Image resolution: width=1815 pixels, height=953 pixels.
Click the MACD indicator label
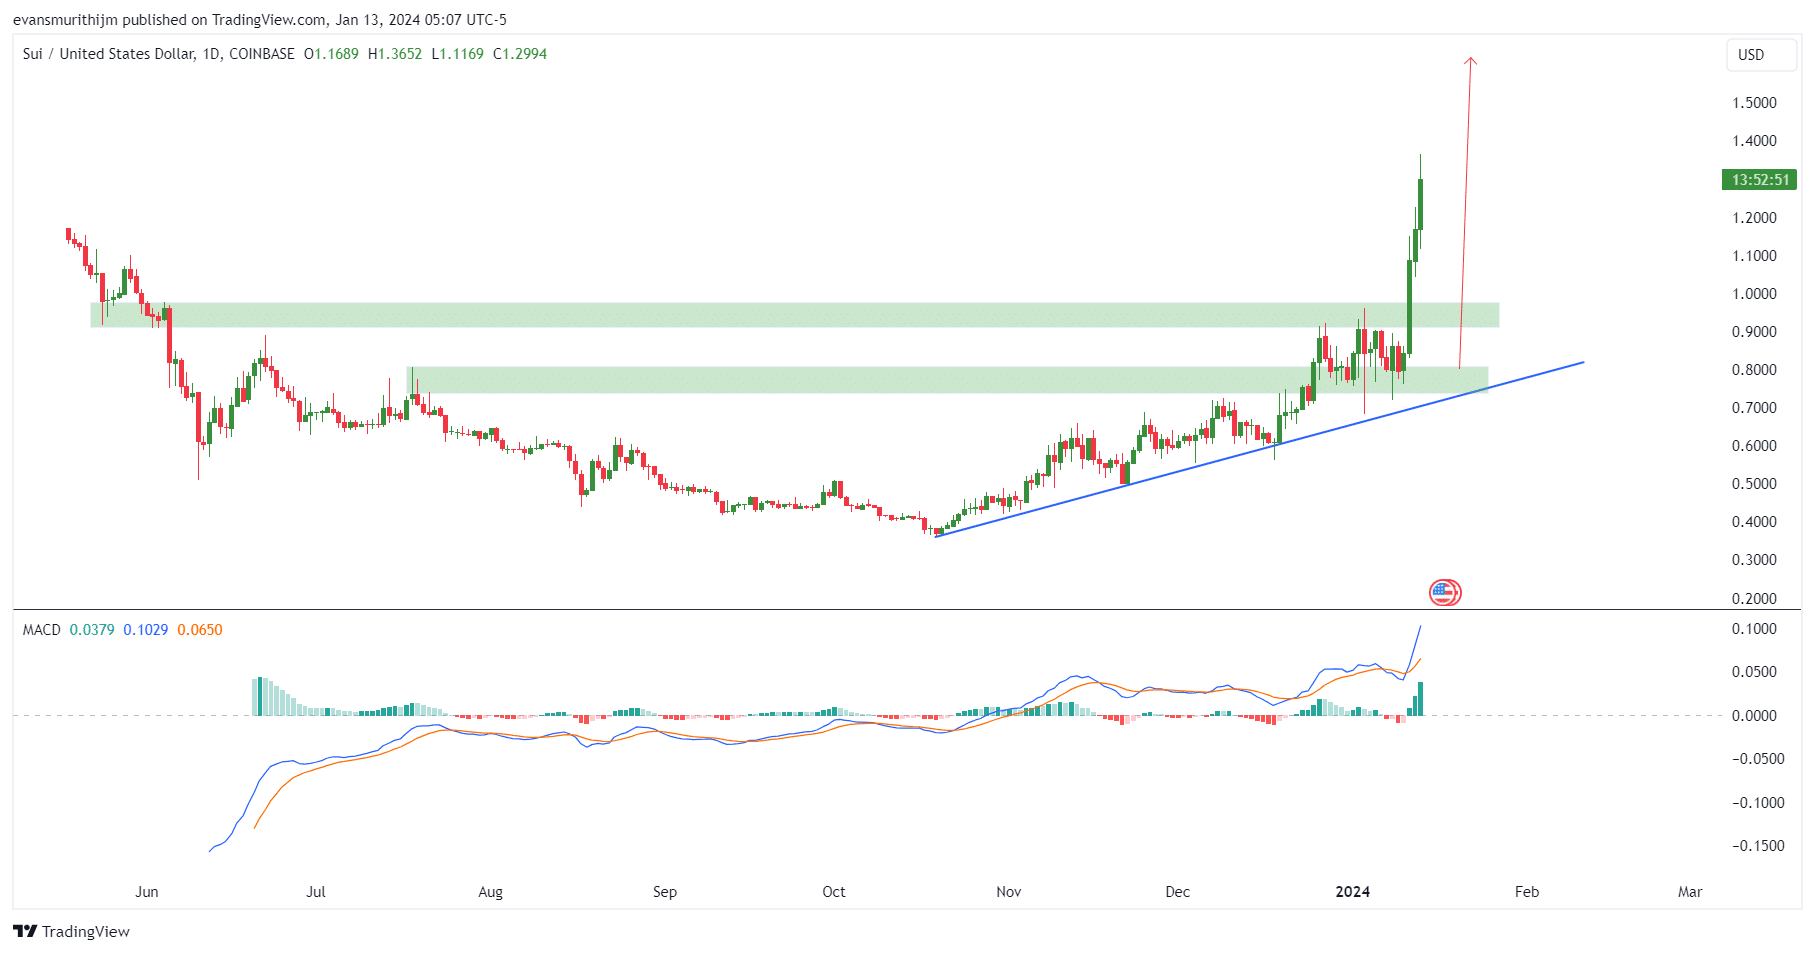[x=42, y=630]
